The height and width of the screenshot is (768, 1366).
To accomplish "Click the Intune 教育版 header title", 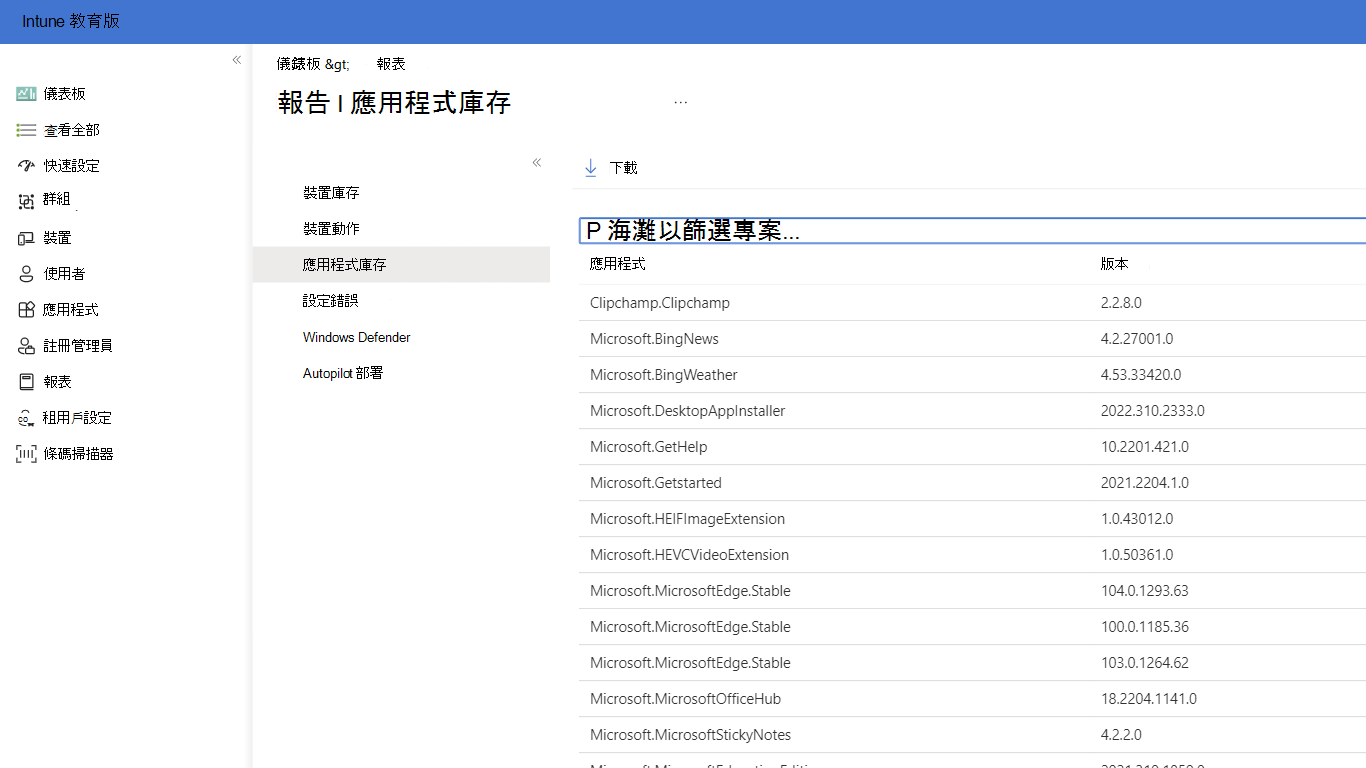I will tap(71, 21).
